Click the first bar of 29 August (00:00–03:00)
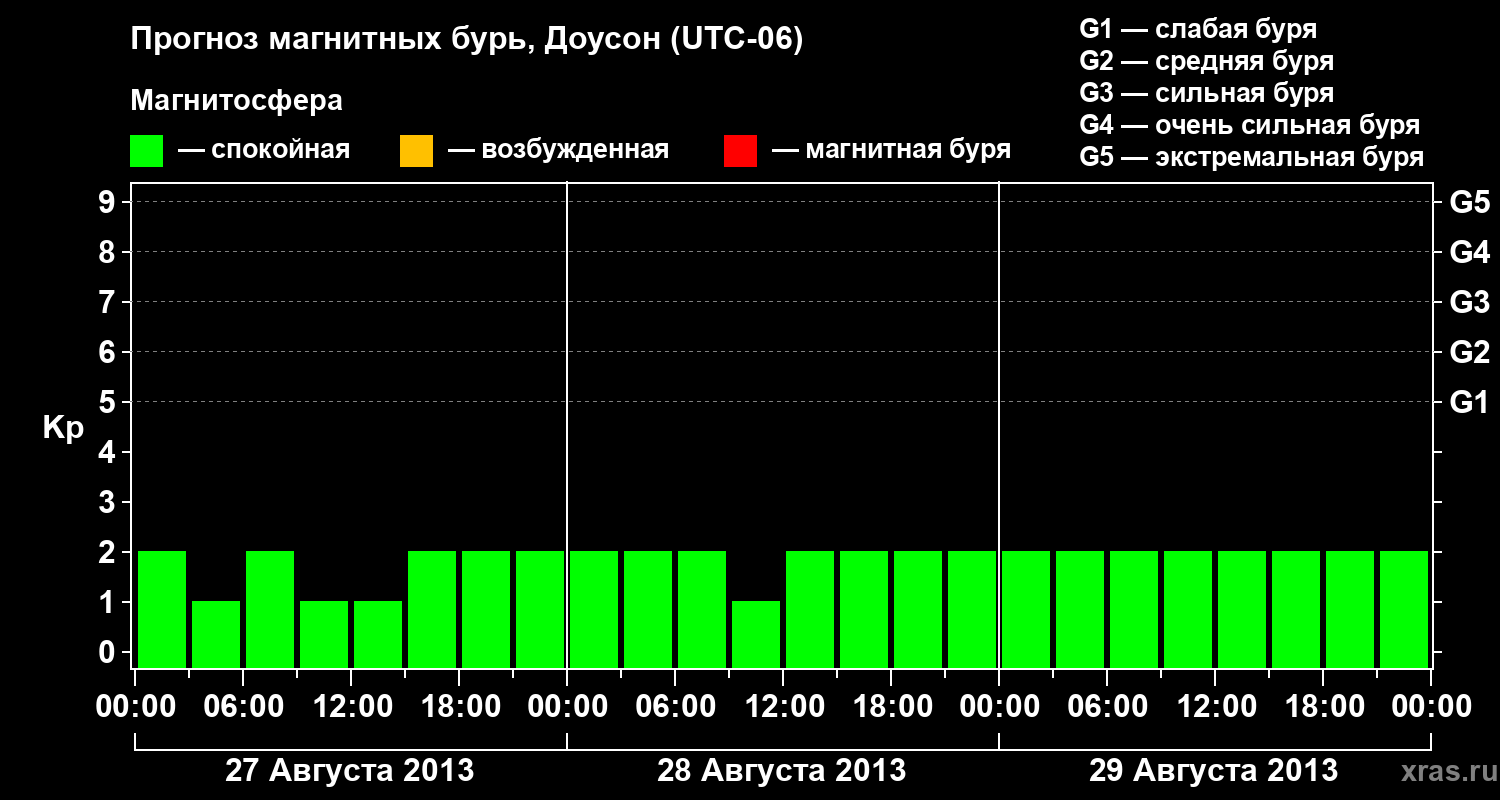 pos(1026,609)
